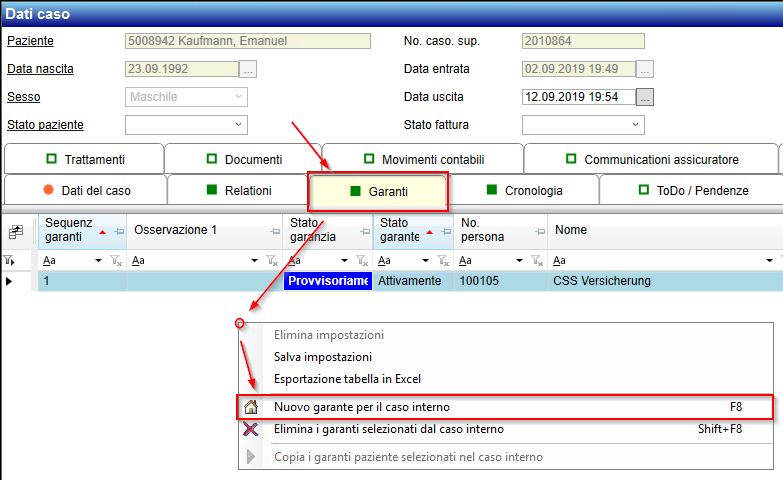The image size is (783, 480).
Task: Open Communicationi assicuratore tab
Action: [x=651, y=159]
